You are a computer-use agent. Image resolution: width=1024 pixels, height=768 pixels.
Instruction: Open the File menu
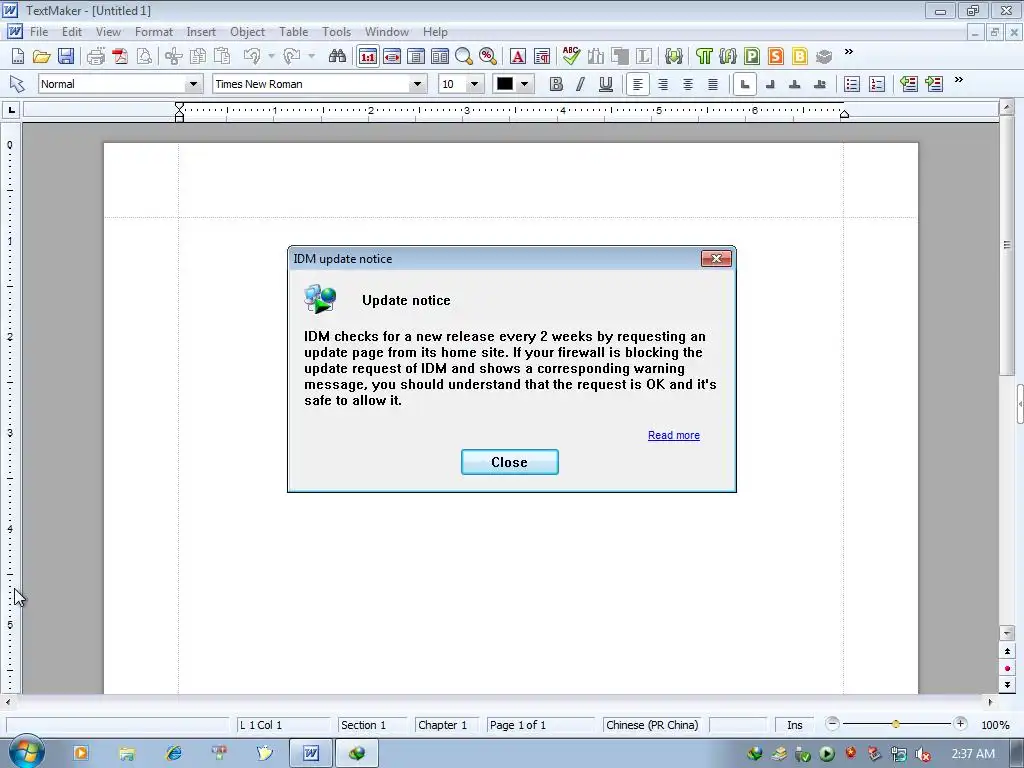pyautogui.click(x=39, y=31)
